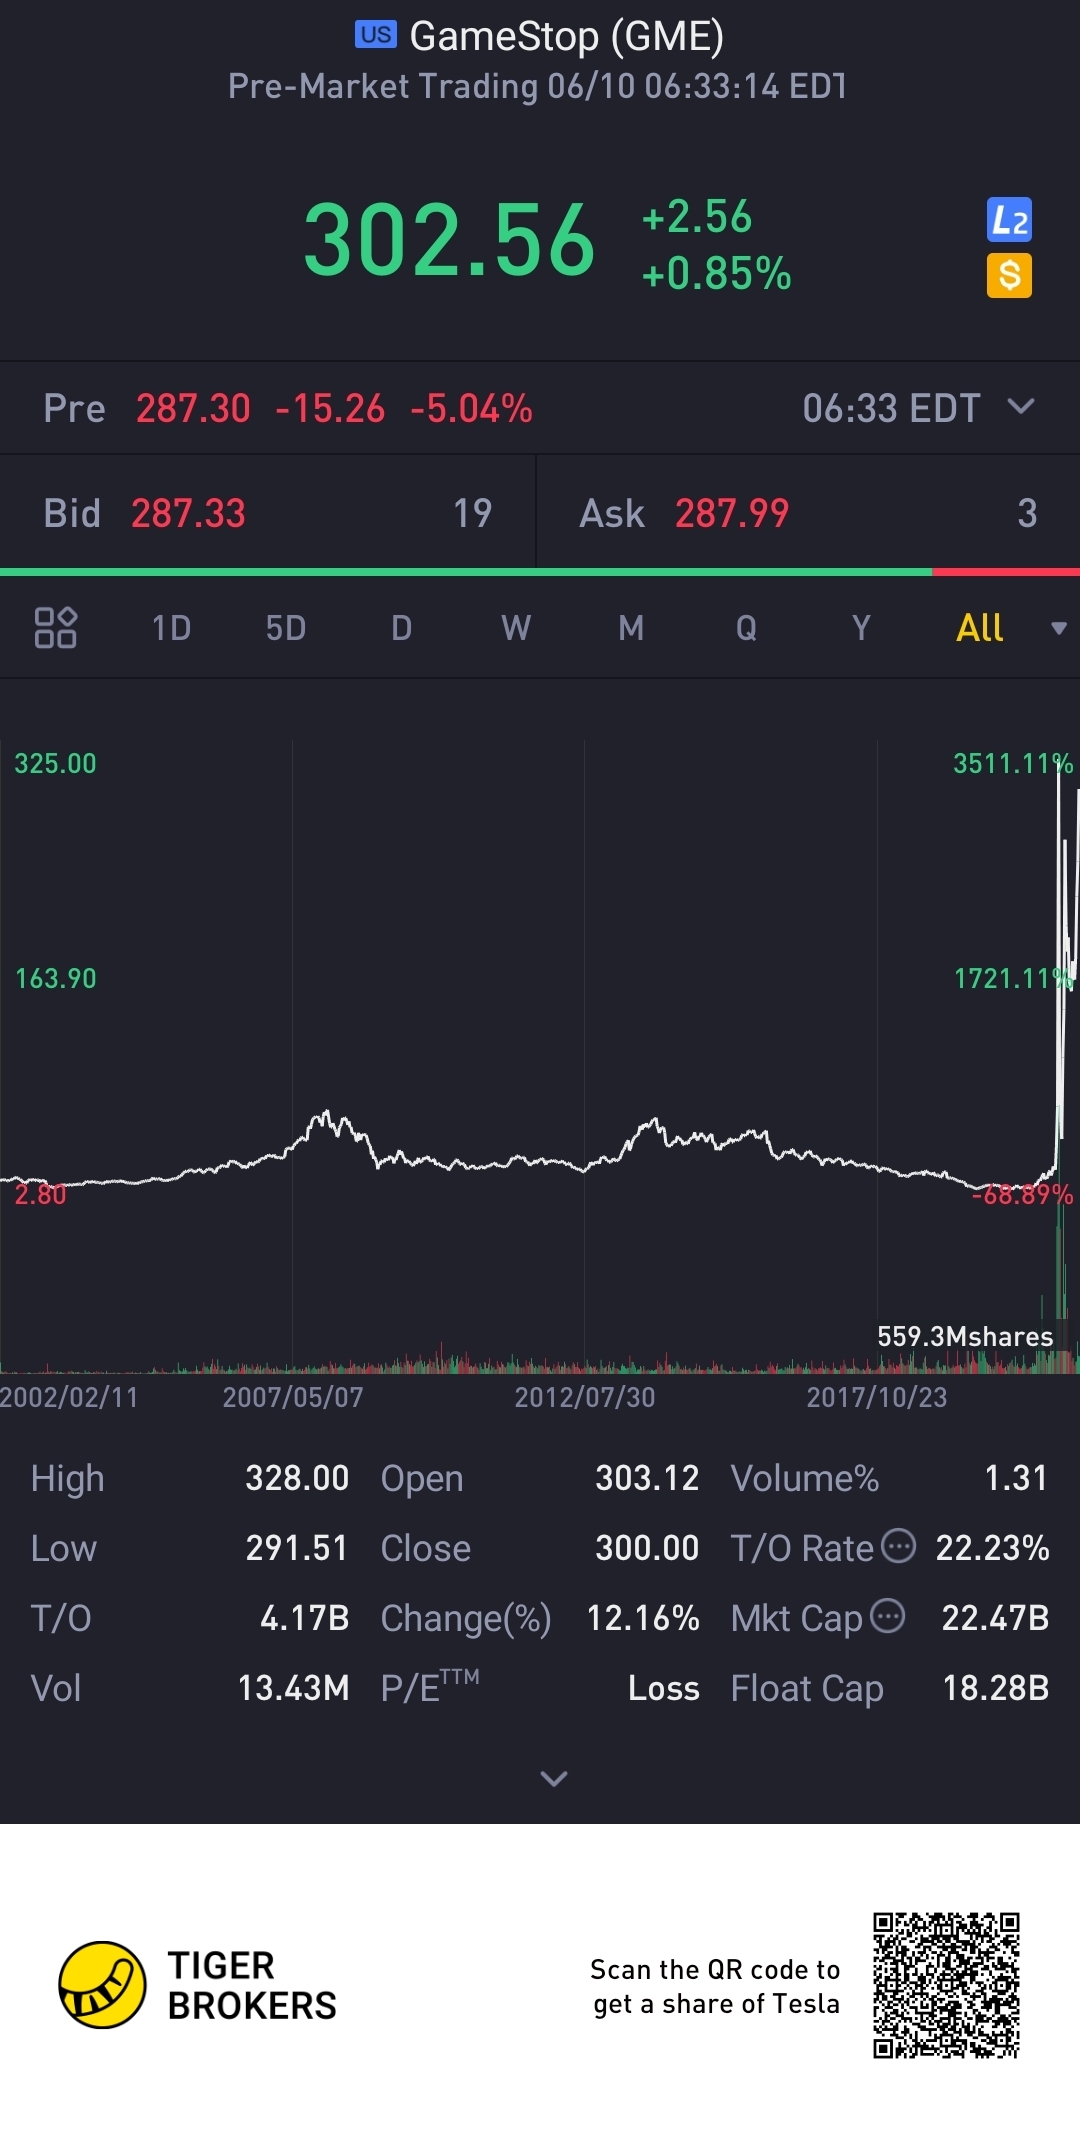Tap the Volume% value 1.31
This screenshot has width=1080, height=2147.
(x=1016, y=1478)
